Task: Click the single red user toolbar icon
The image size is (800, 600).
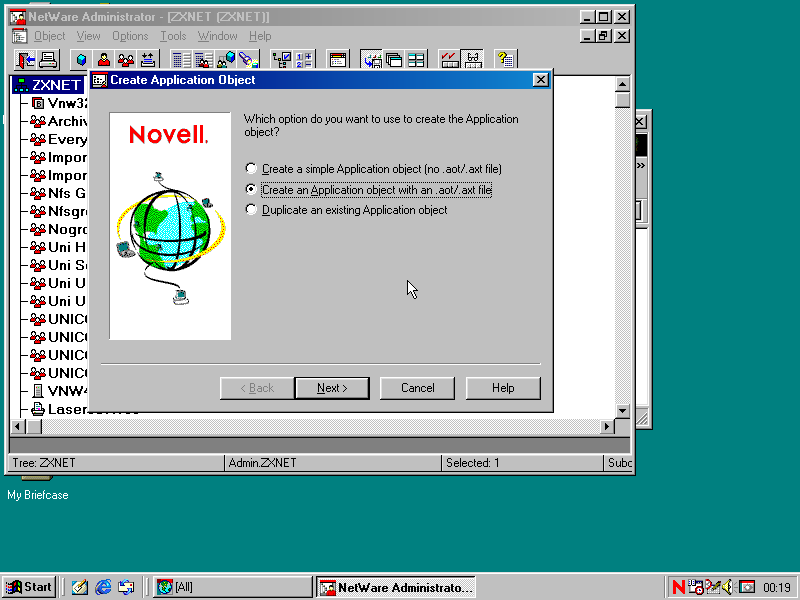Action: pos(104,60)
